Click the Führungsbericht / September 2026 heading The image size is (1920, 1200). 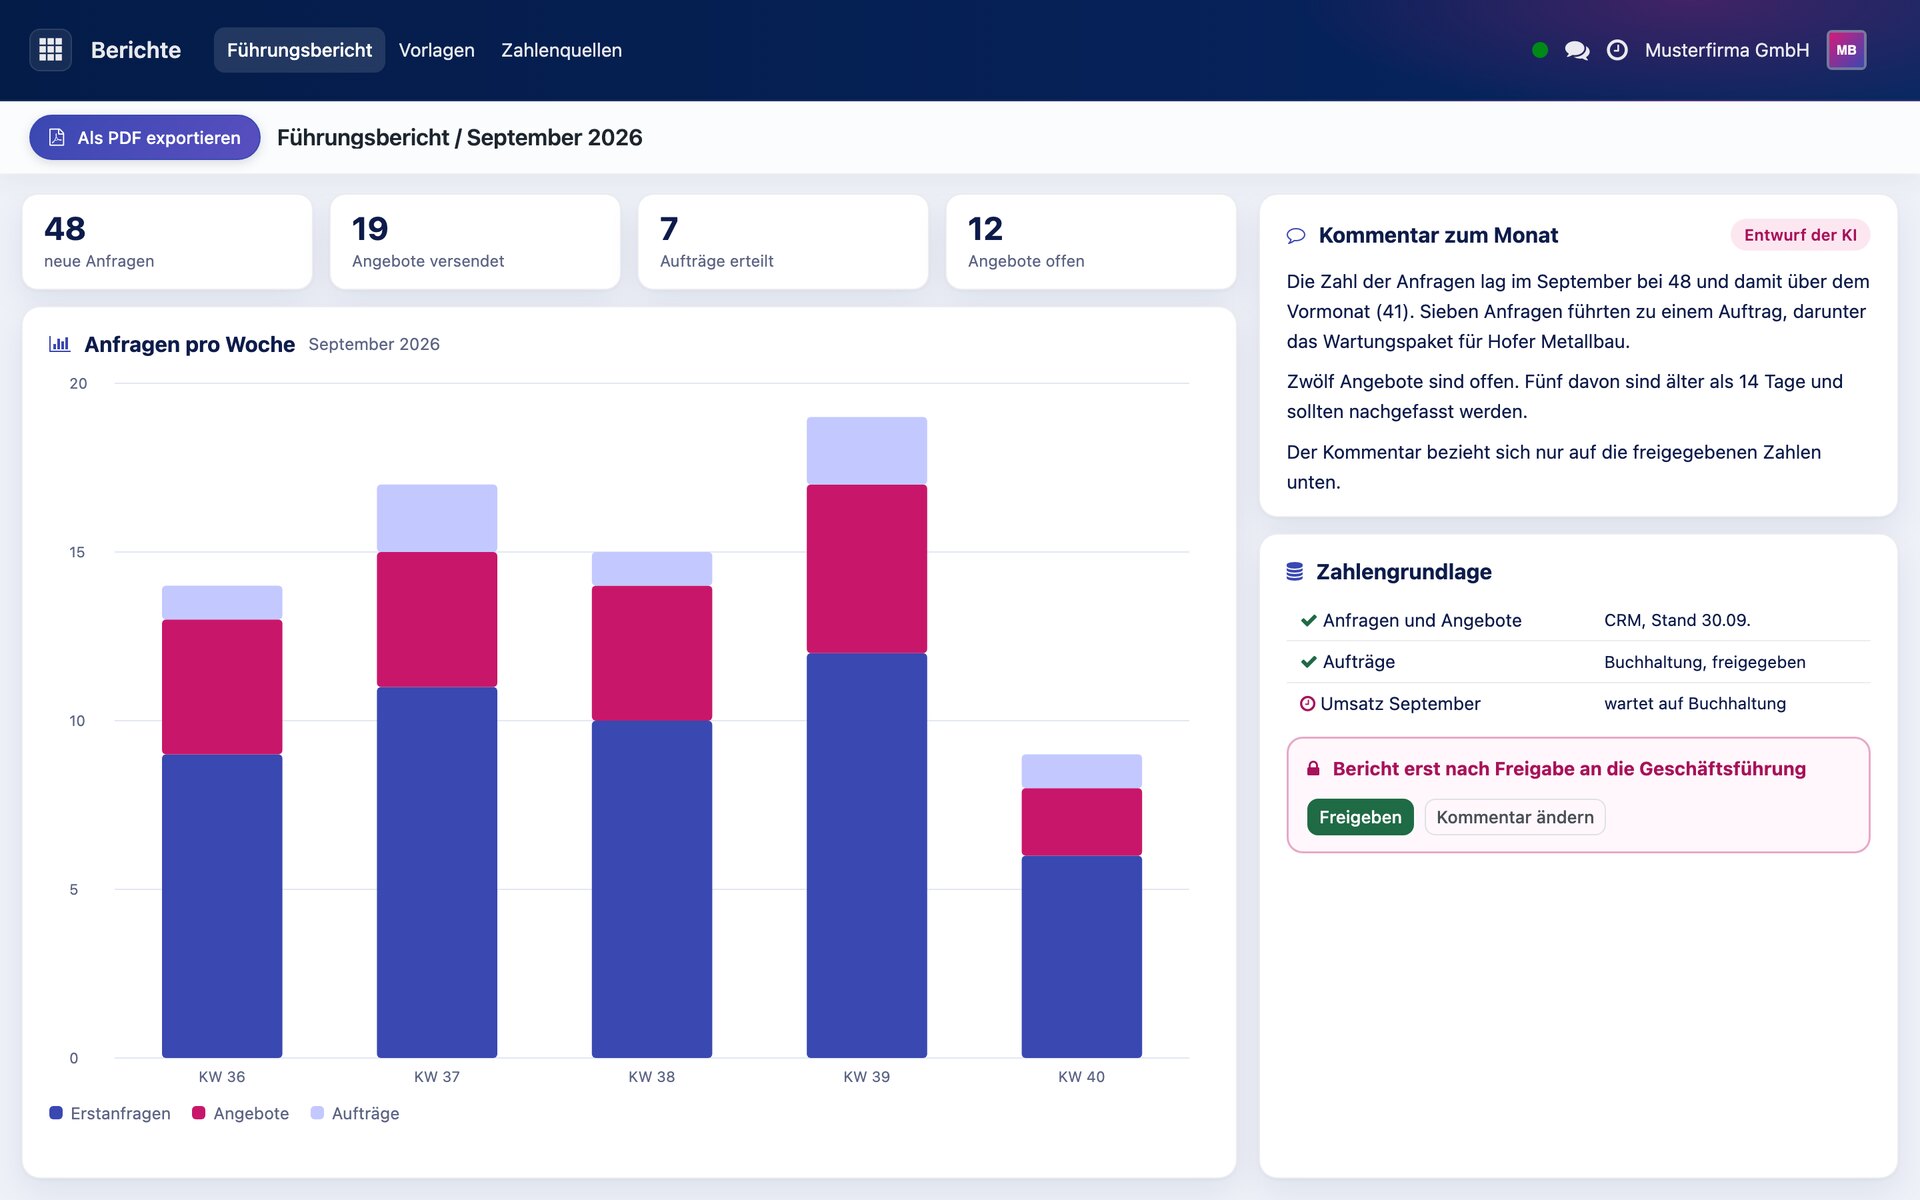pyautogui.click(x=460, y=137)
